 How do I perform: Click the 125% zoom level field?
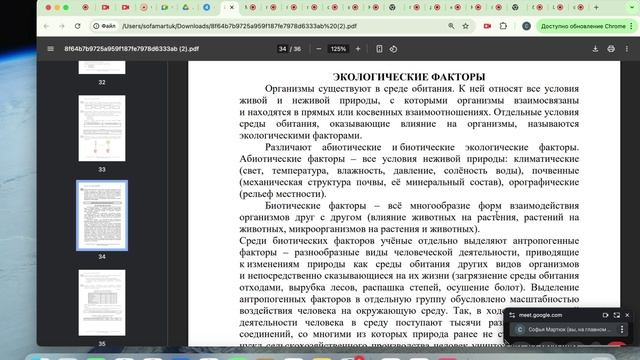click(x=338, y=49)
